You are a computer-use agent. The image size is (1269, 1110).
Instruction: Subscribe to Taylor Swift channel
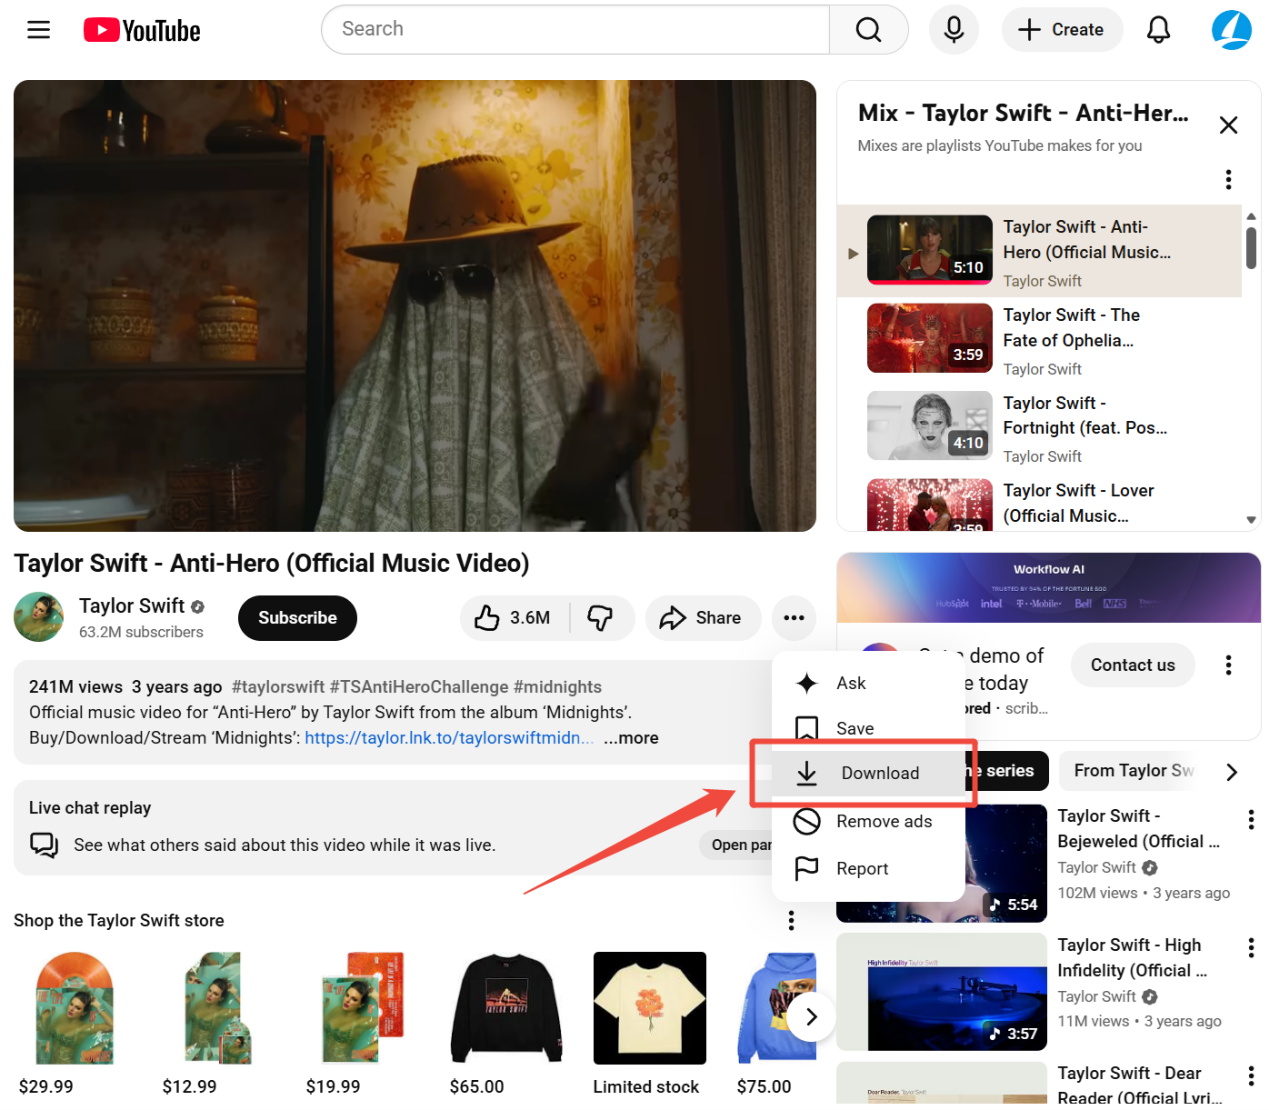297,618
